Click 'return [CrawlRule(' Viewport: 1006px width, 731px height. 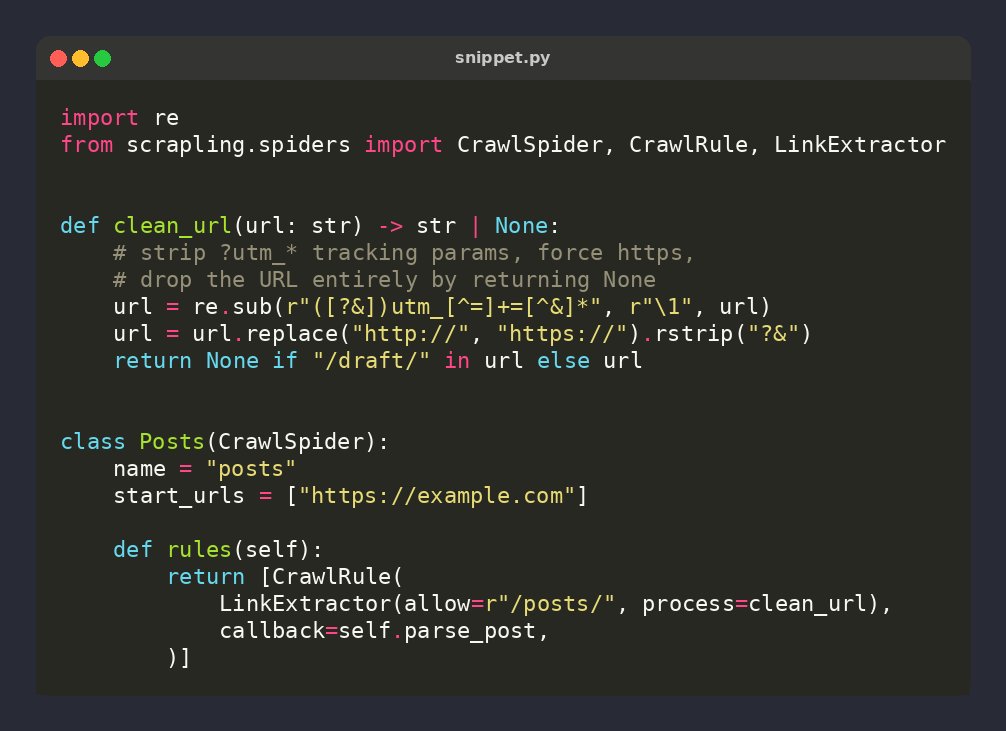[x=285, y=576]
